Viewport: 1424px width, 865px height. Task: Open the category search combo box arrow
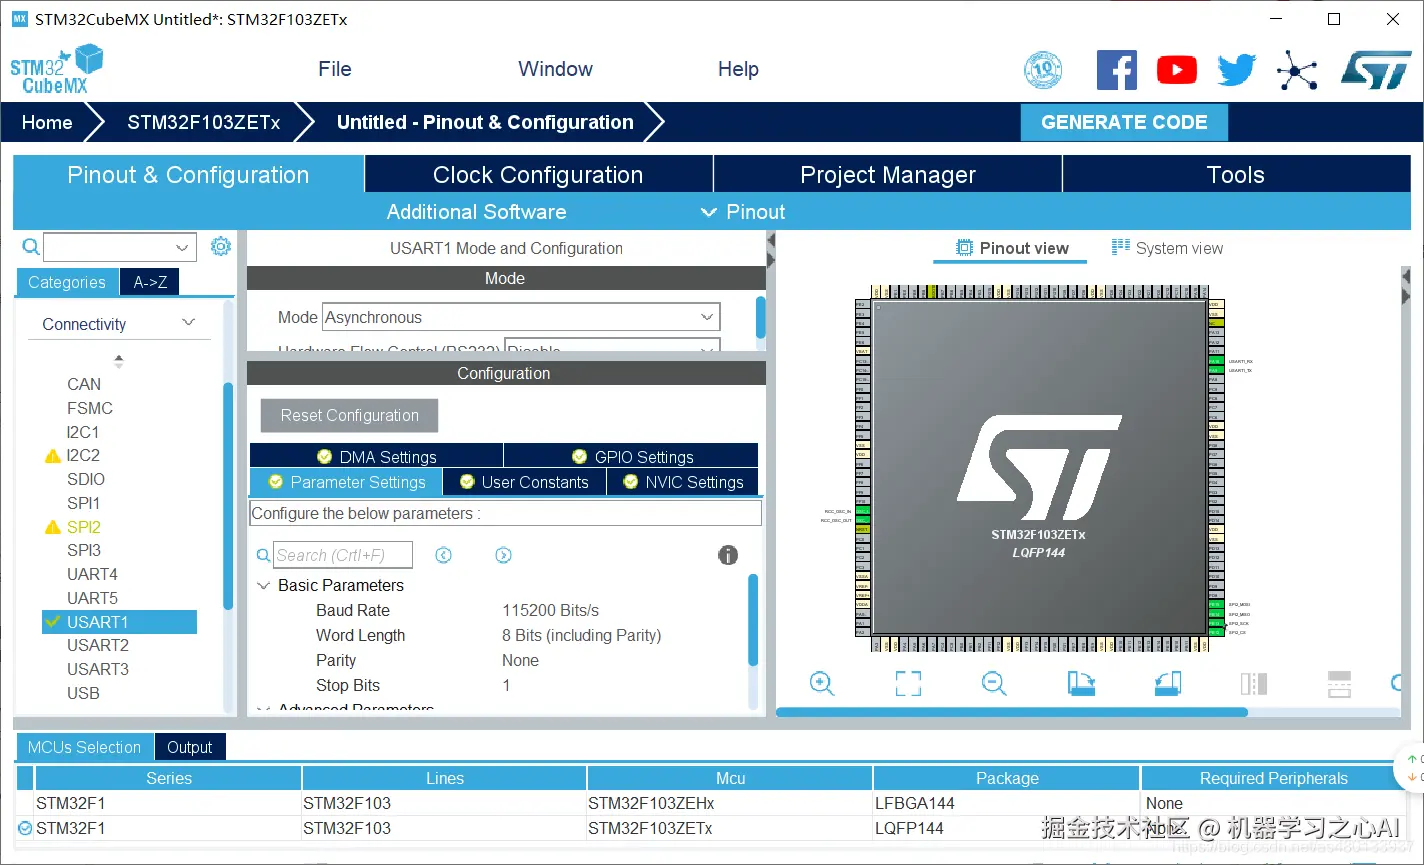click(182, 247)
